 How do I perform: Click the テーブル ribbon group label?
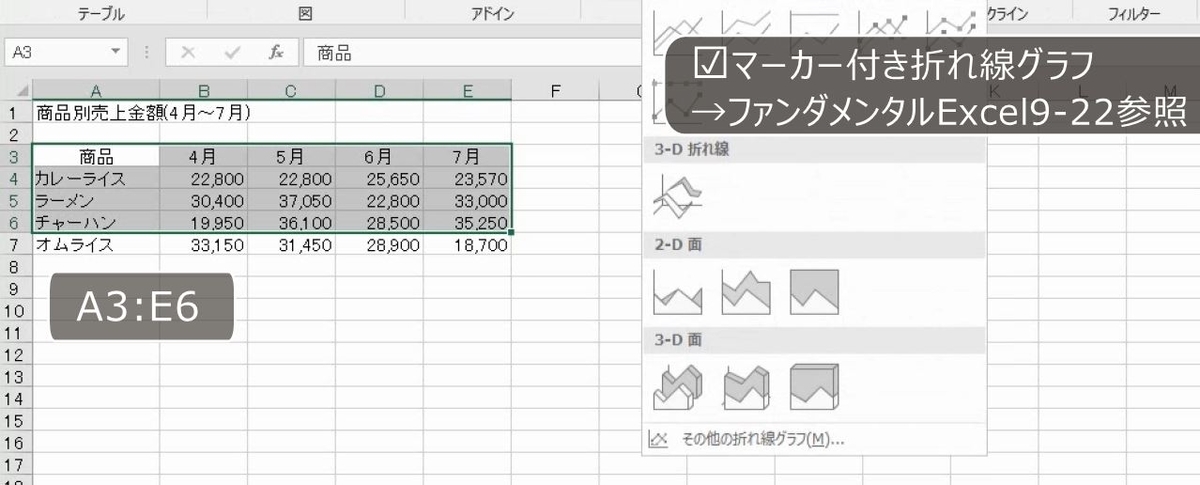[x=102, y=13]
